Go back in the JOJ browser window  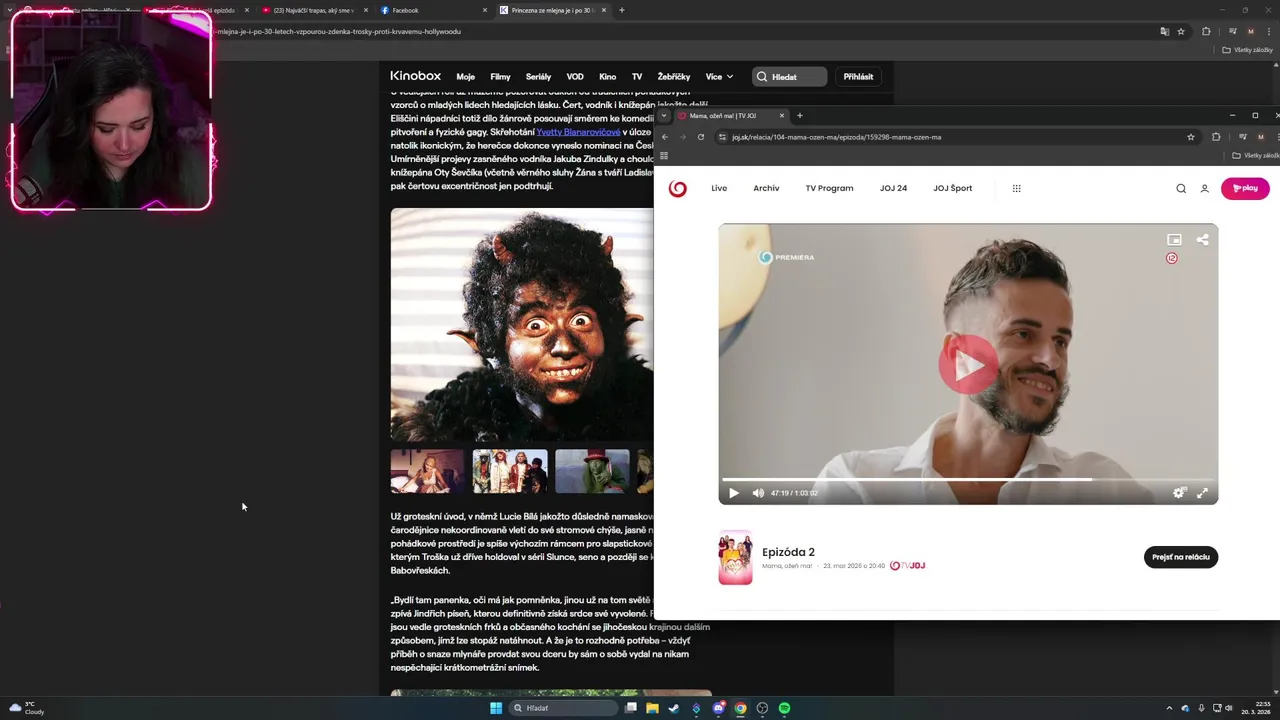click(x=665, y=137)
